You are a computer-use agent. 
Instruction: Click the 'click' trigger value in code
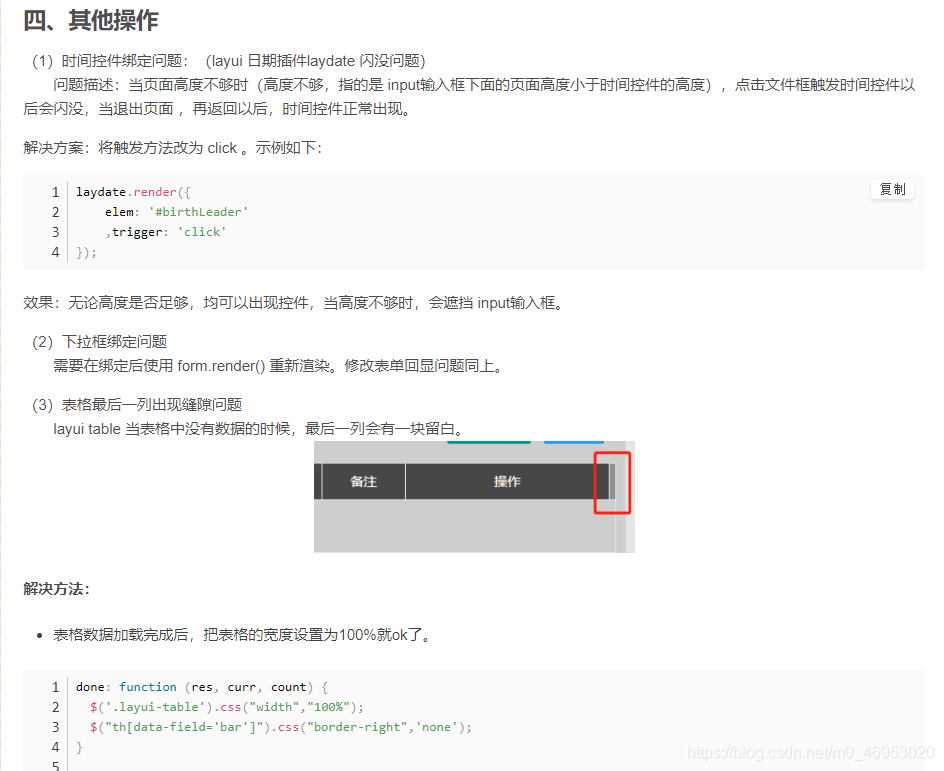click(x=202, y=231)
